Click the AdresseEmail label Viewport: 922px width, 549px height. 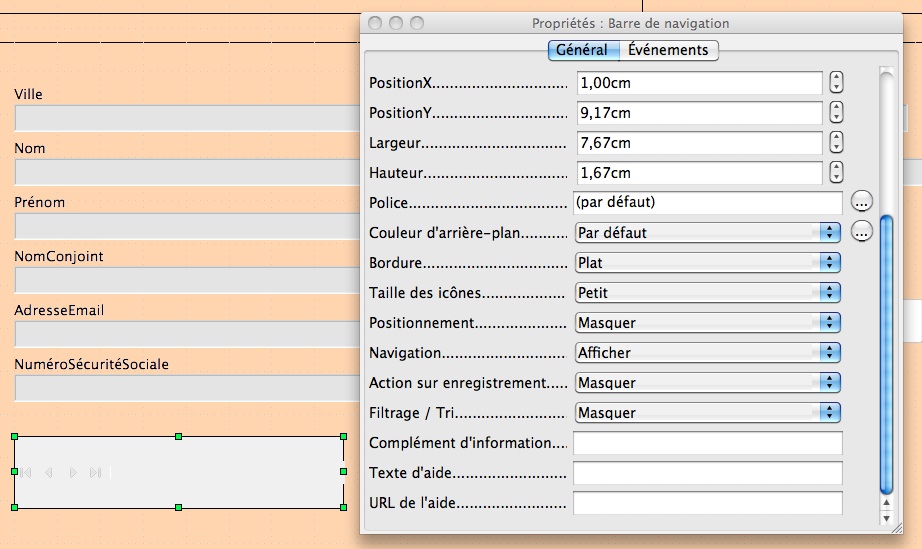point(59,310)
